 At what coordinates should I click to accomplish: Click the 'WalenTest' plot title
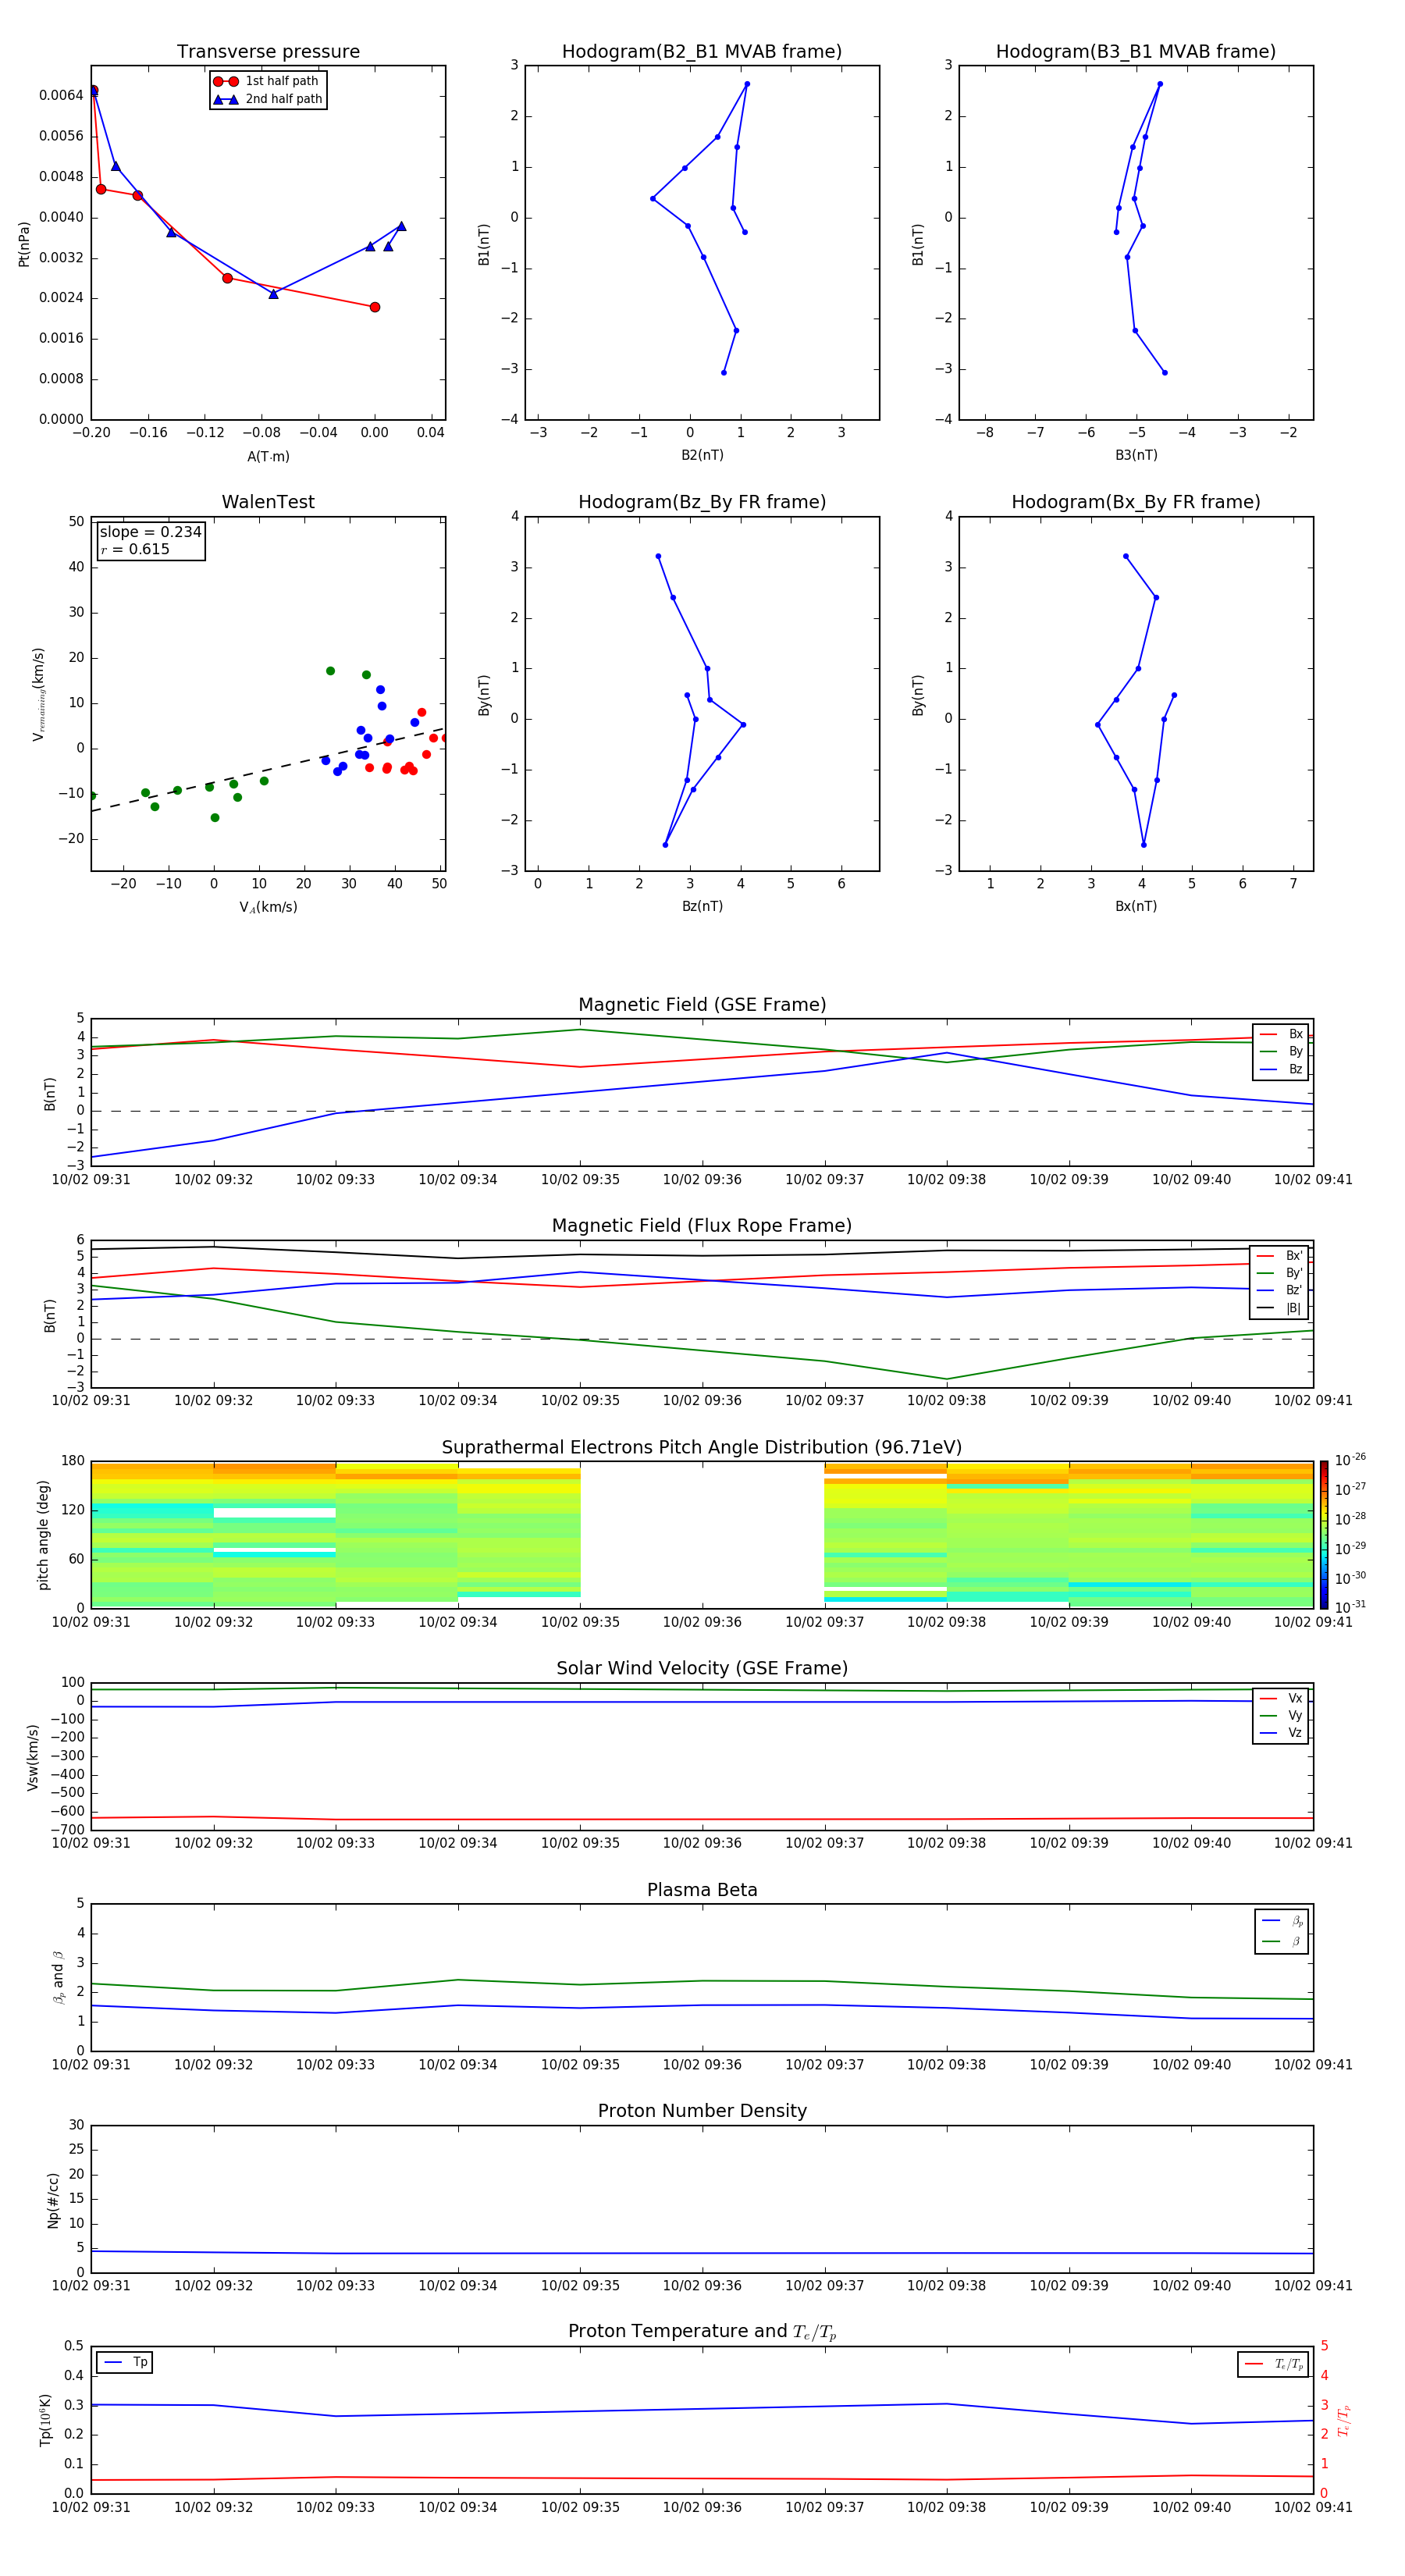pyautogui.click(x=268, y=502)
